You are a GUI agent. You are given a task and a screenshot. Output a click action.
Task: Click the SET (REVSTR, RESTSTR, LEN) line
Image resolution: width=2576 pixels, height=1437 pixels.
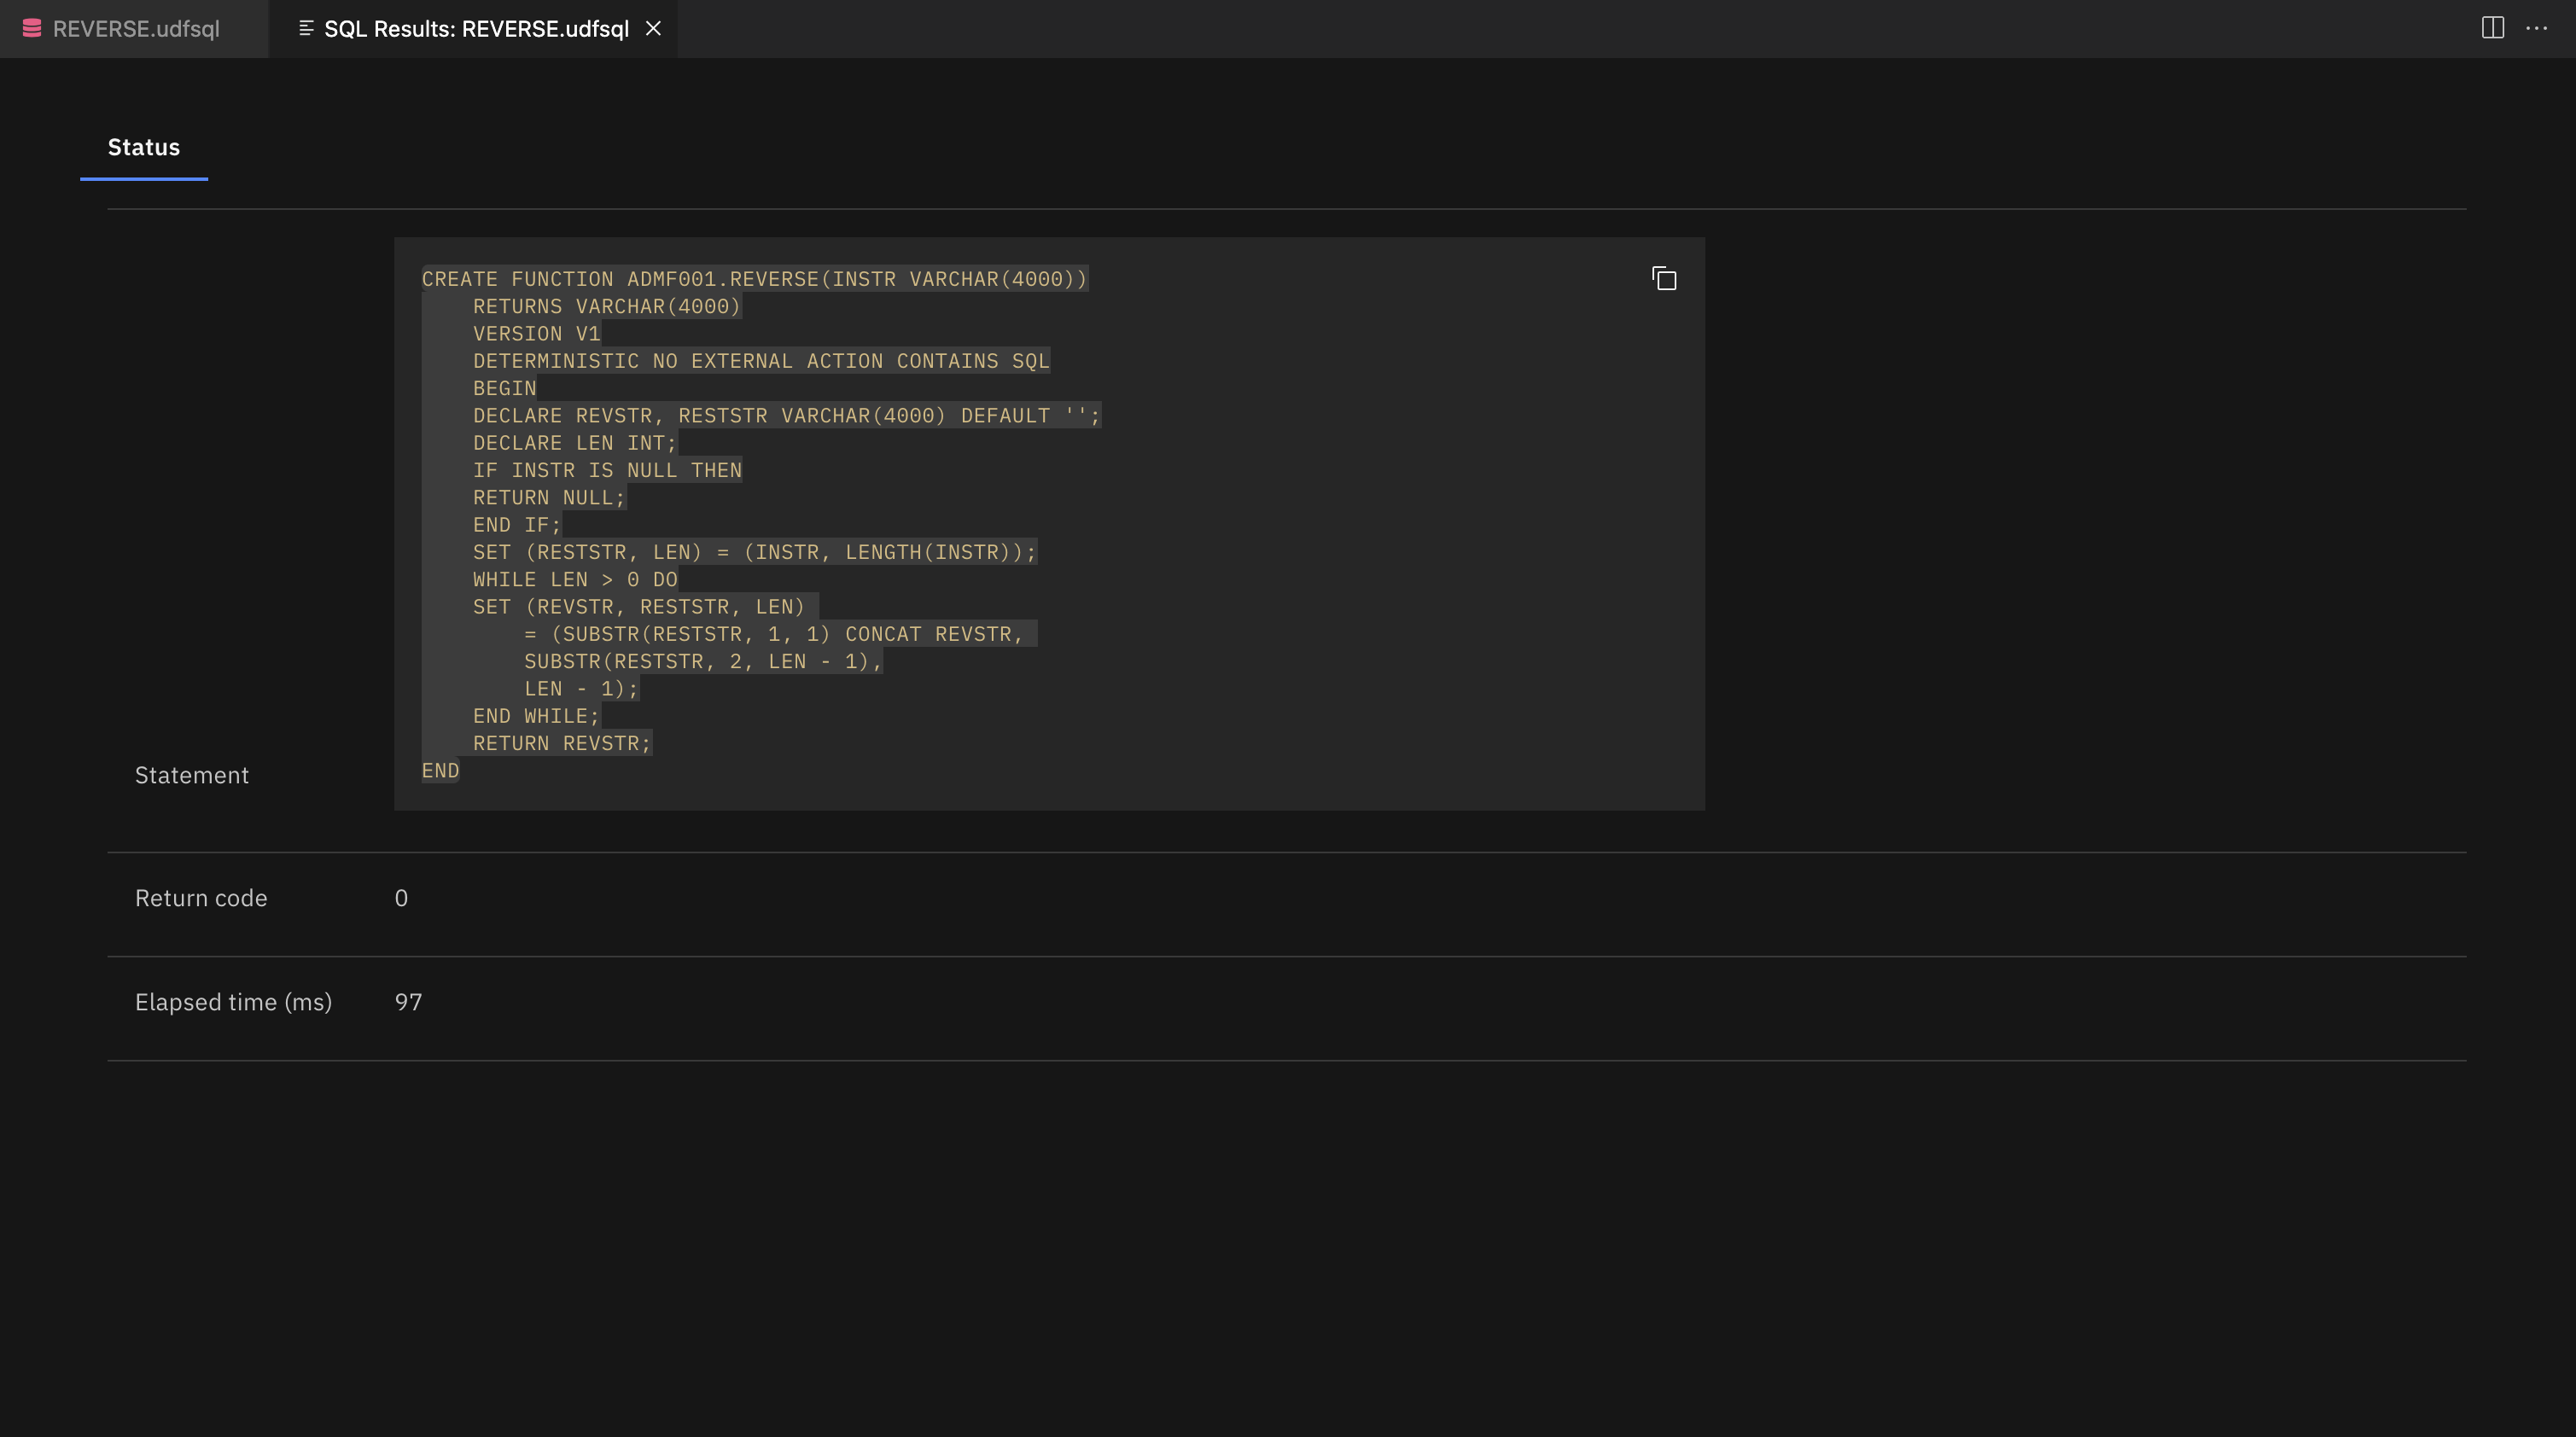point(639,607)
